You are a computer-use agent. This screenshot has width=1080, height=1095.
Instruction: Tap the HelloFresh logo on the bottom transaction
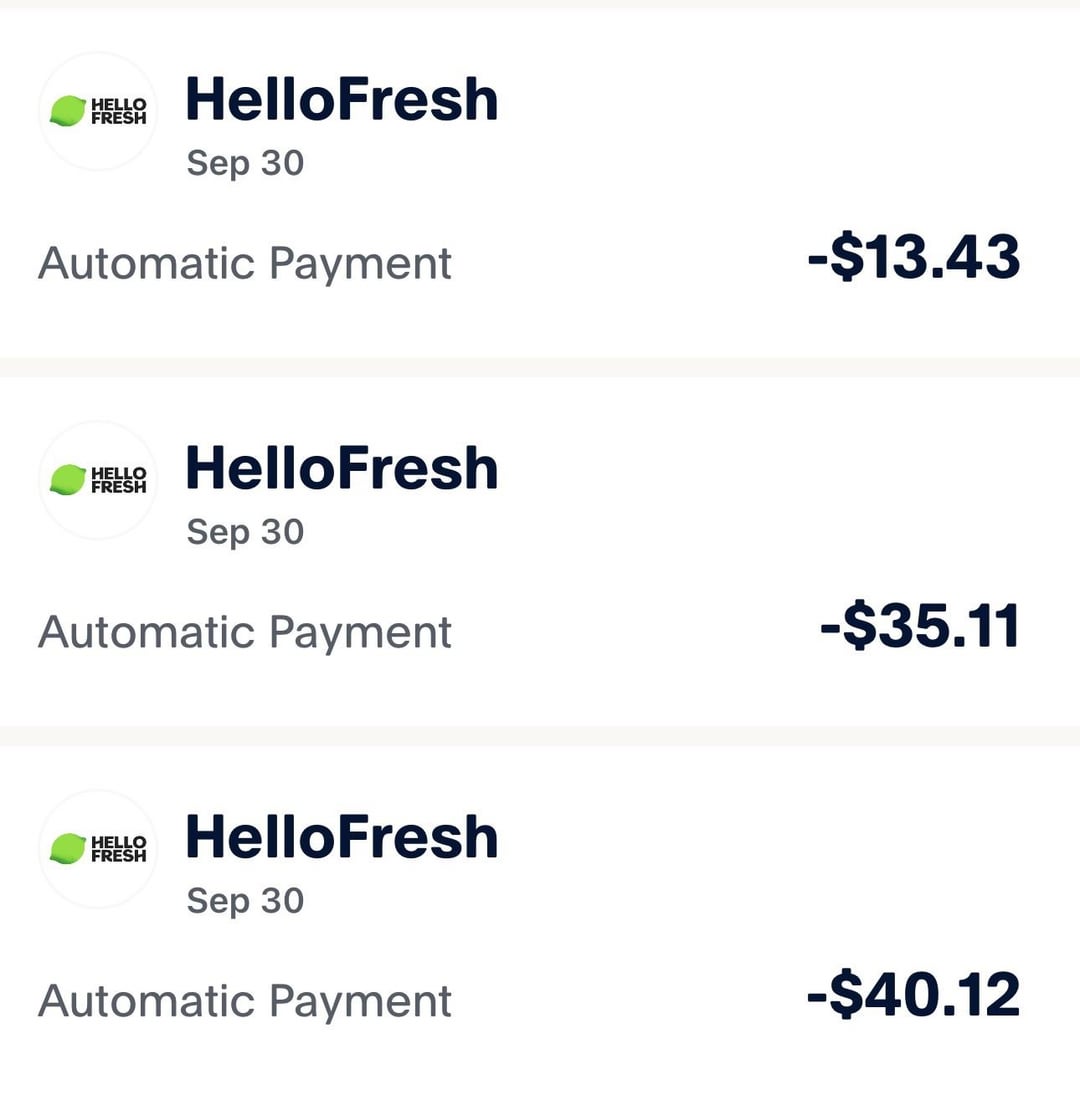point(98,848)
